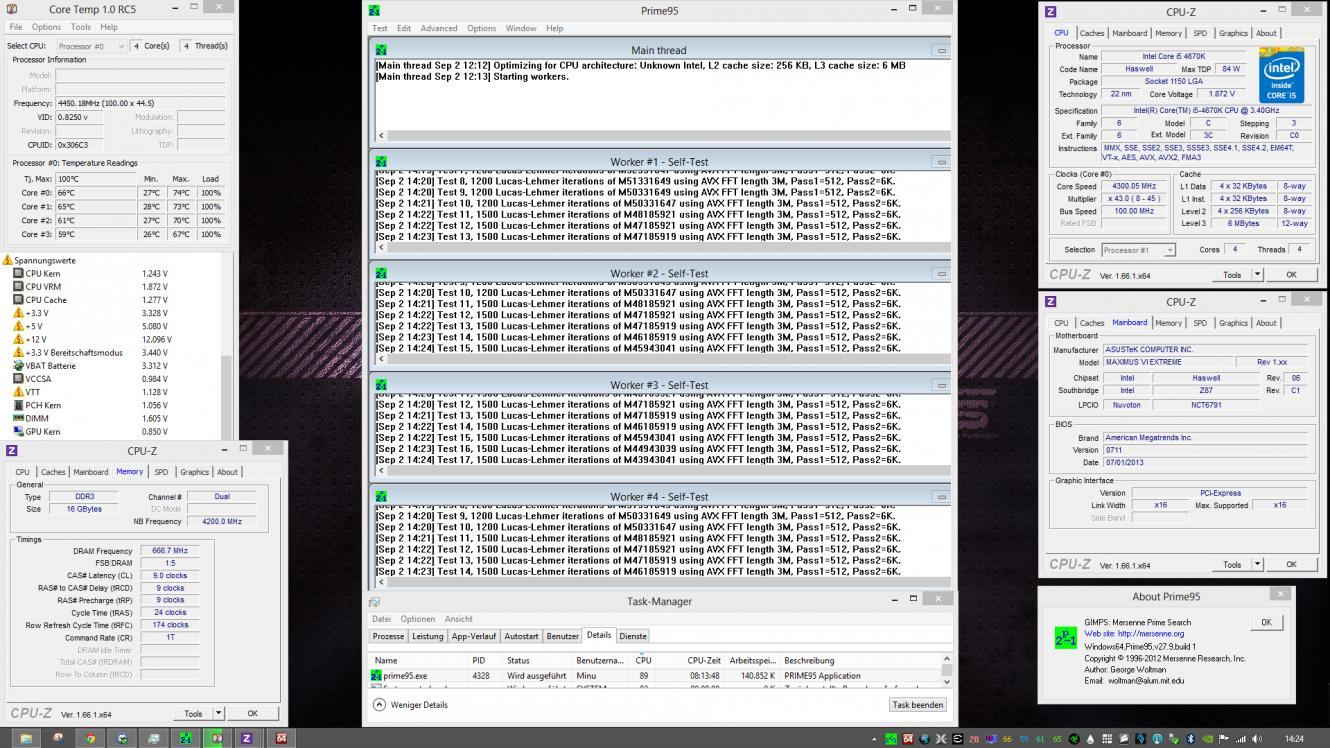This screenshot has height=748, width=1330.
Task: Open Tools dropdown arrow in CPU-Z Memory window
Action: (x=219, y=714)
